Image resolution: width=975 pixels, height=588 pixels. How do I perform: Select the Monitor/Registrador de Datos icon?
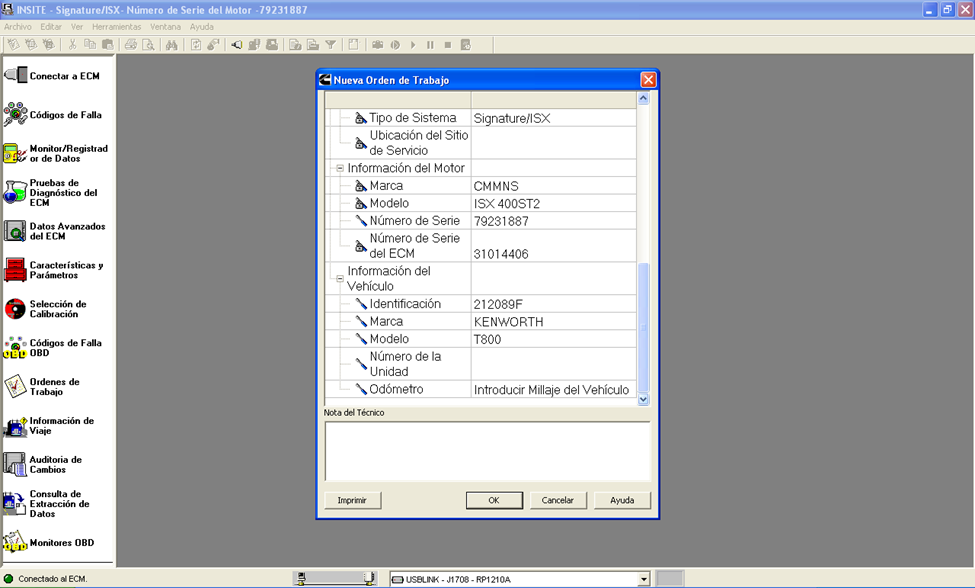point(15,153)
